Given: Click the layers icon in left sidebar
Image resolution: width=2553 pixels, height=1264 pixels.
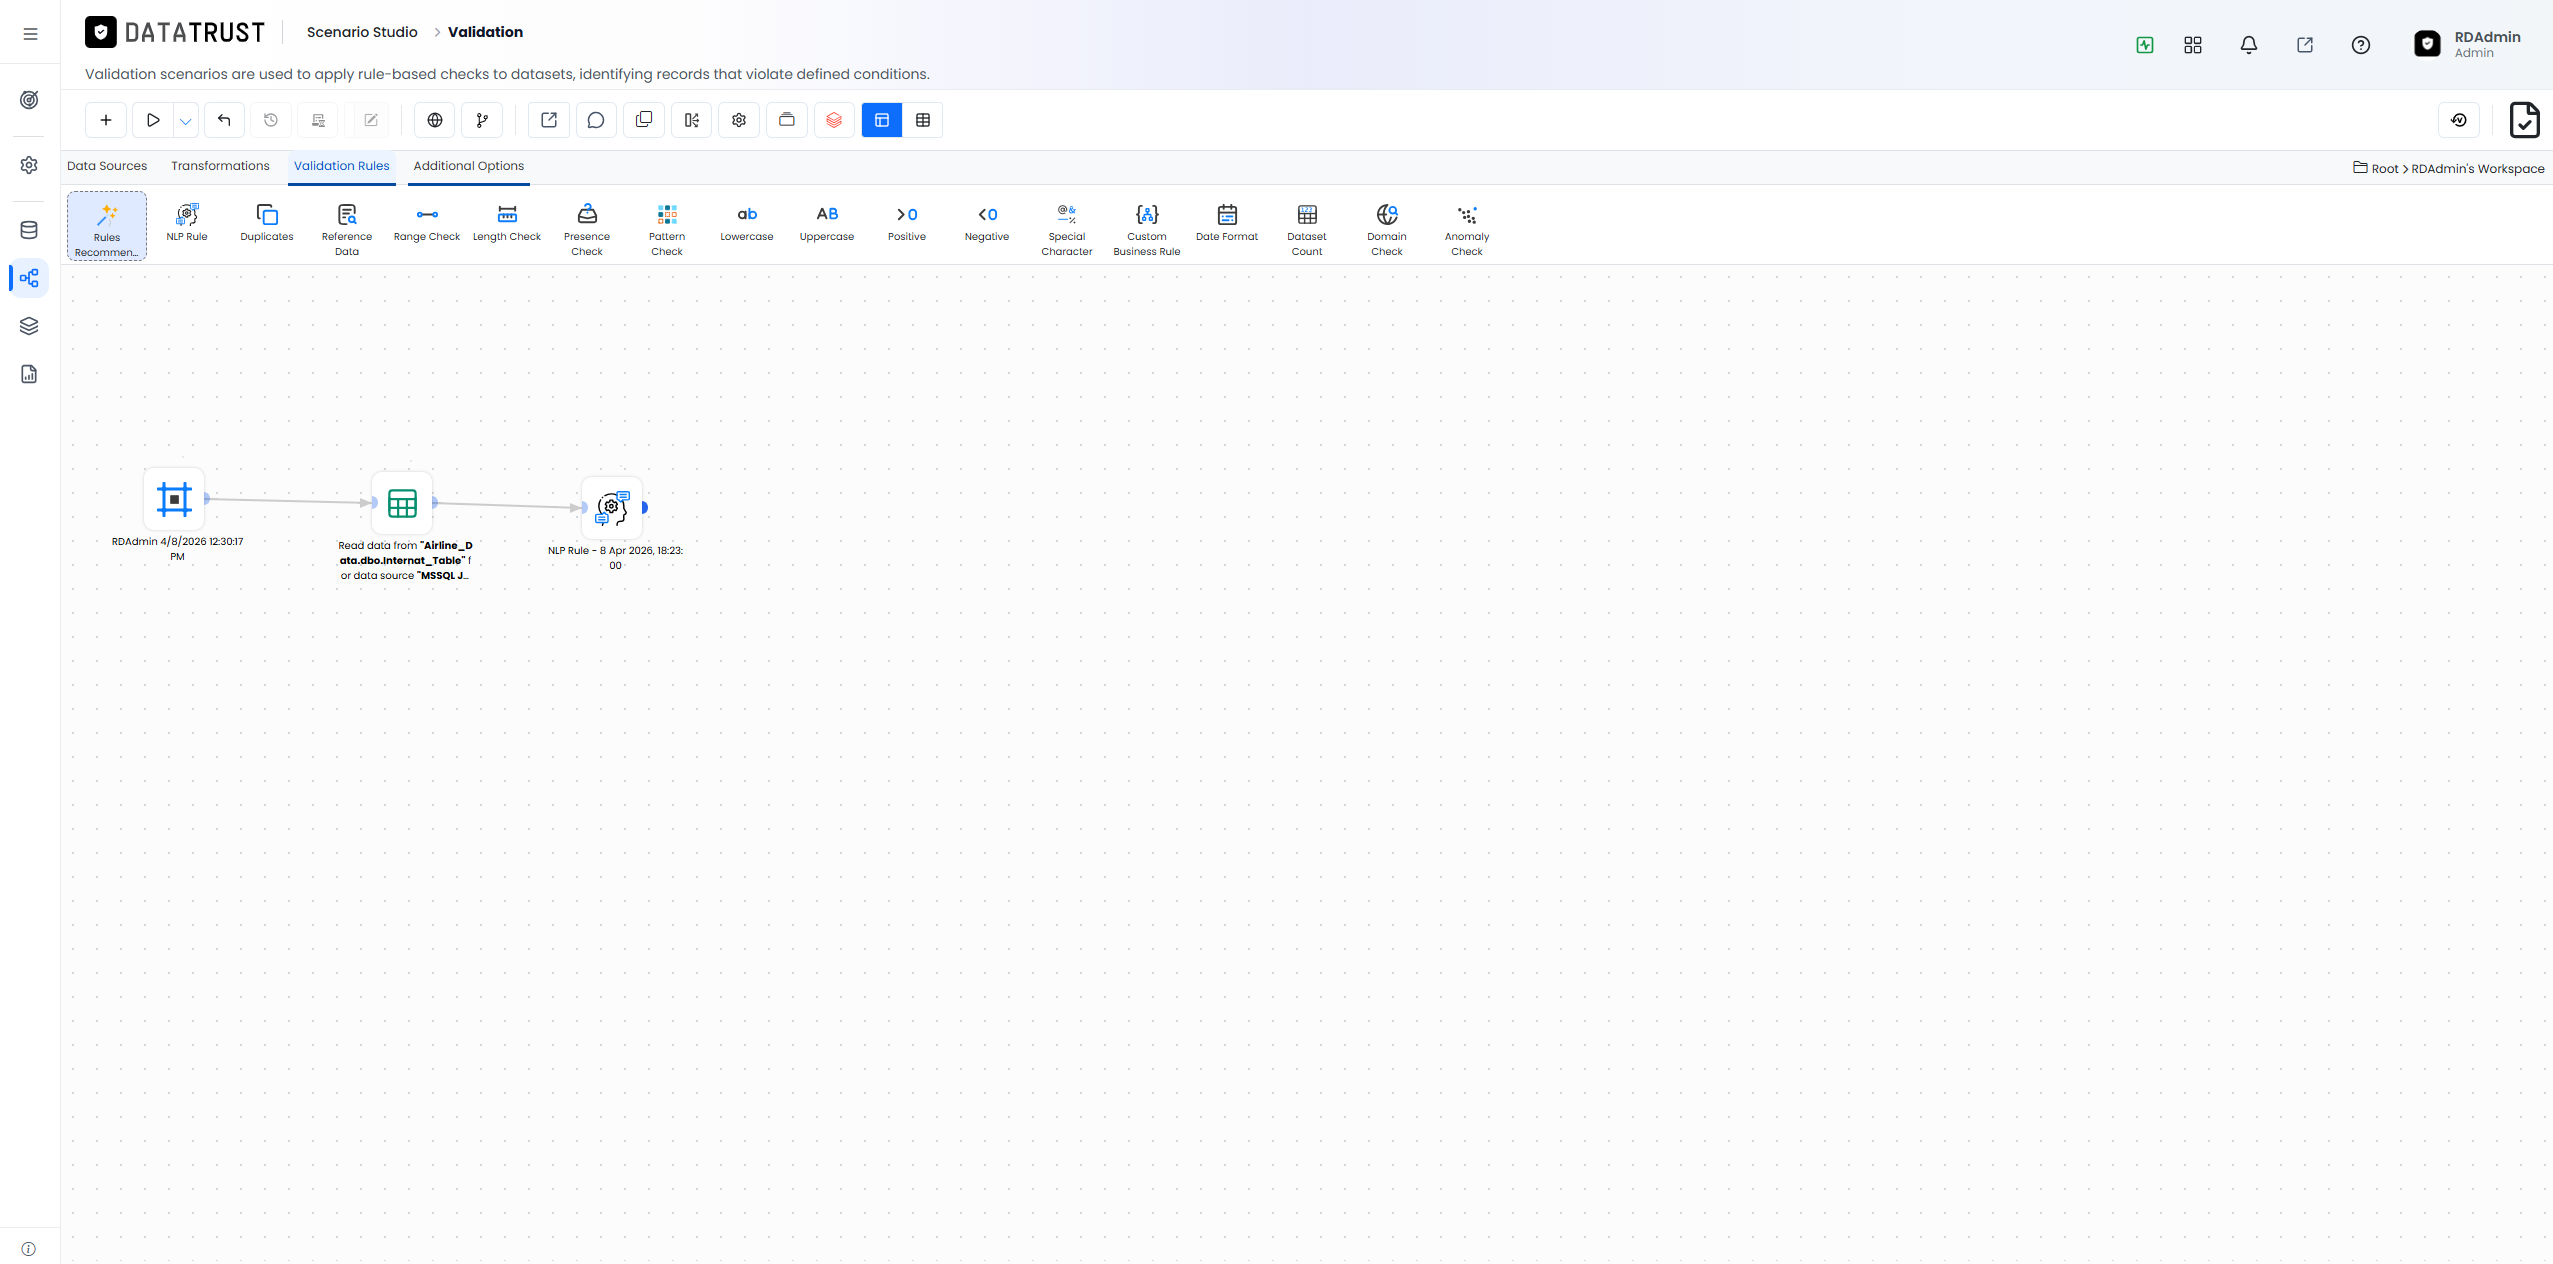Looking at the screenshot, I should pos(30,326).
